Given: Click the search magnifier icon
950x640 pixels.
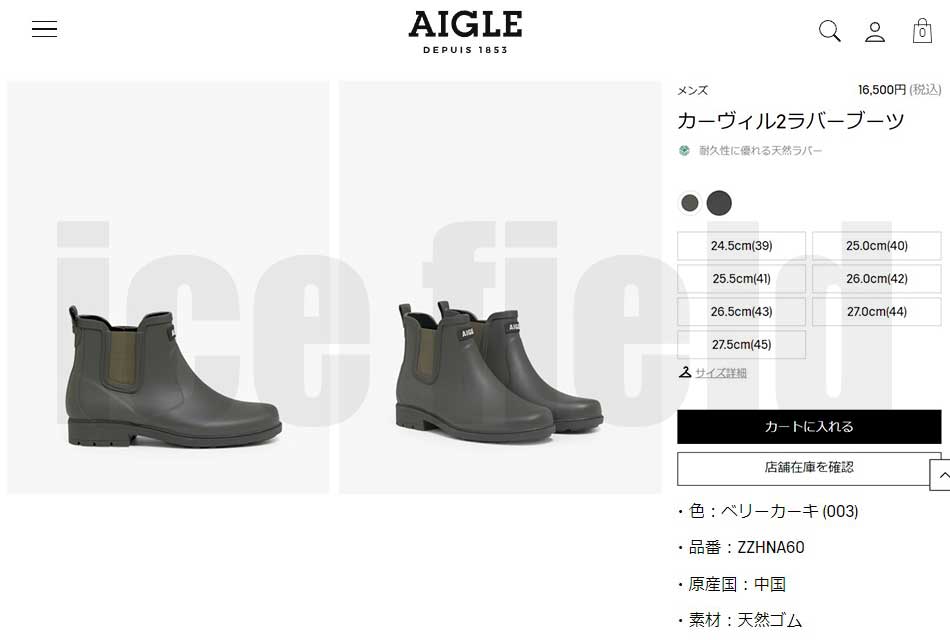Looking at the screenshot, I should (829, 31).
